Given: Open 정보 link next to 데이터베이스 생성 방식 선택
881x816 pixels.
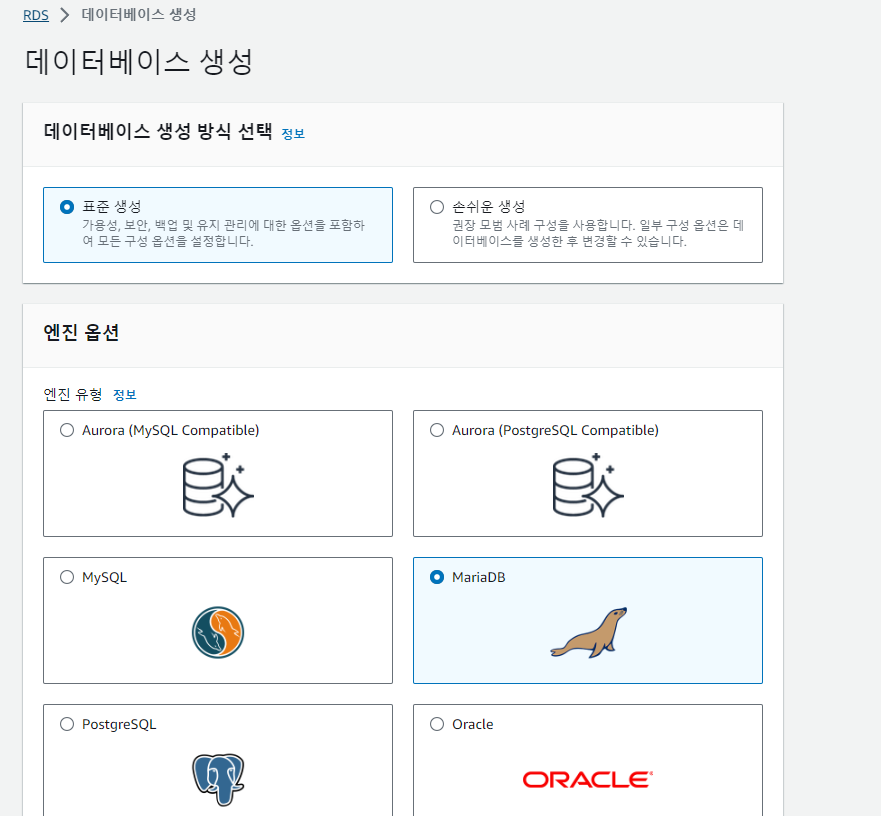Looking at the screenshot, I should [x=293, y=134].
